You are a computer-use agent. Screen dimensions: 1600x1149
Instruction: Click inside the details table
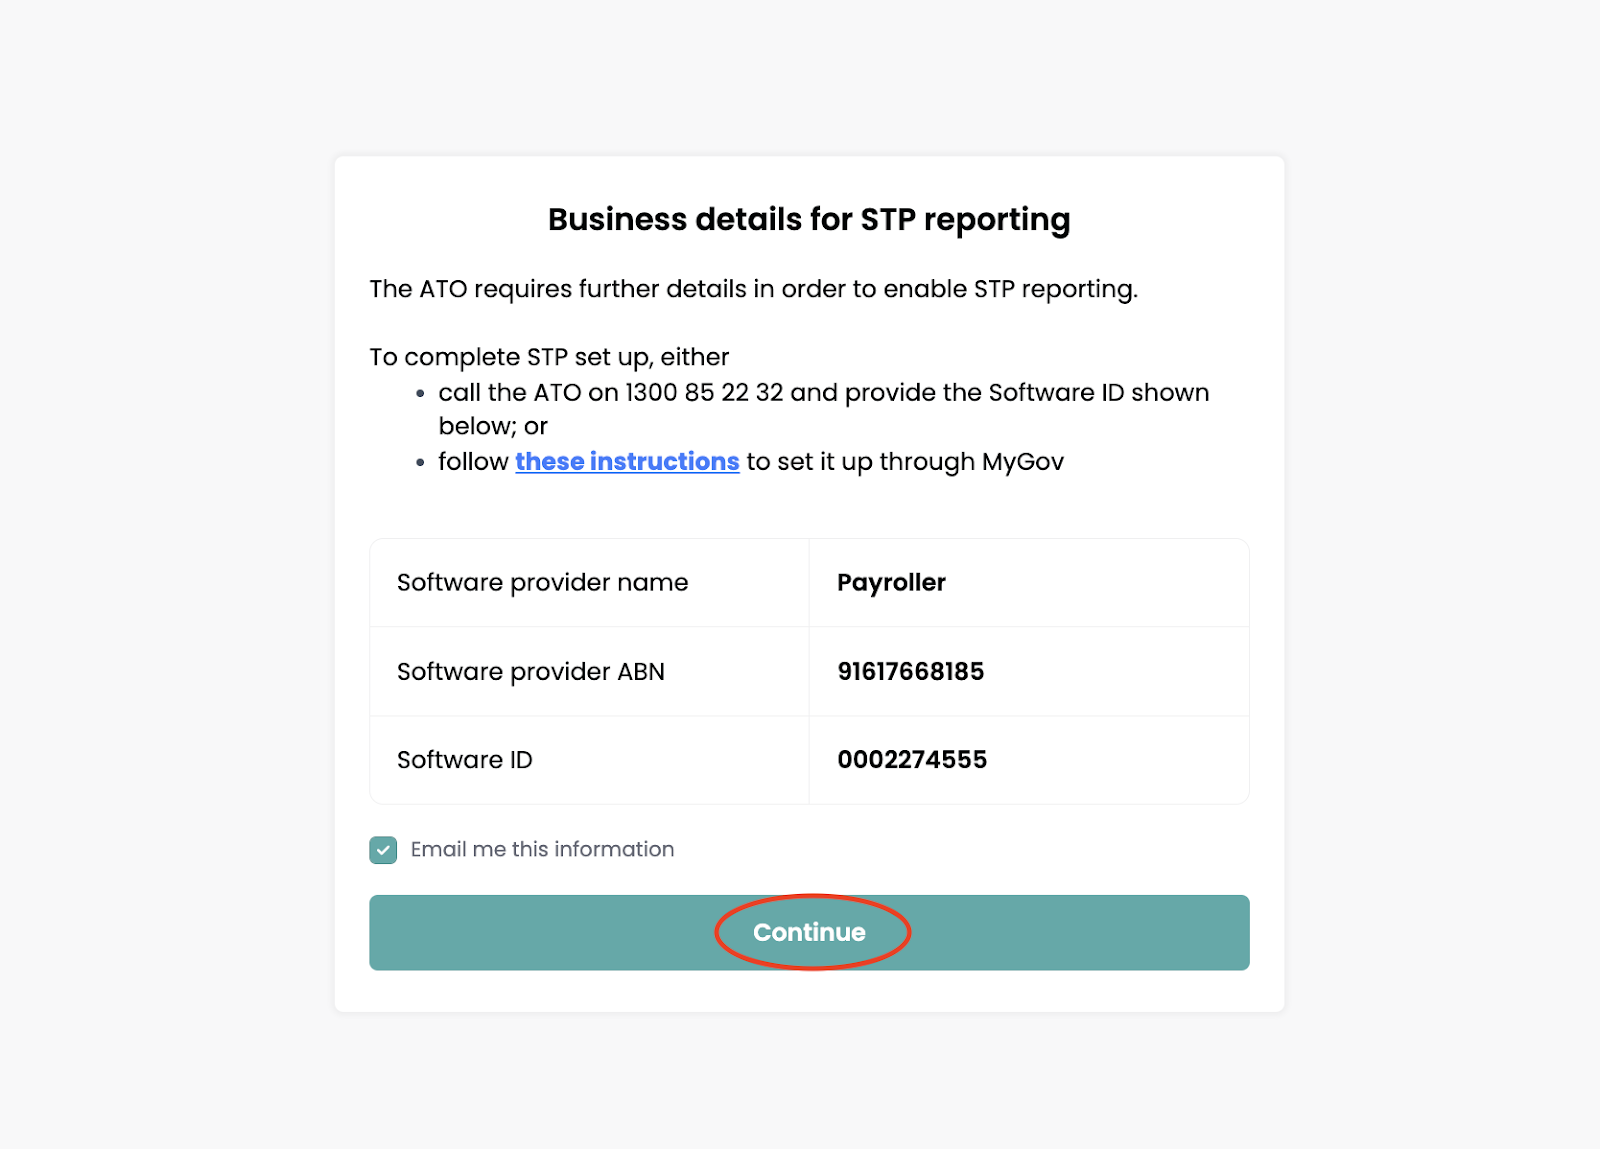pyautogui.click(x=808, y=671)
